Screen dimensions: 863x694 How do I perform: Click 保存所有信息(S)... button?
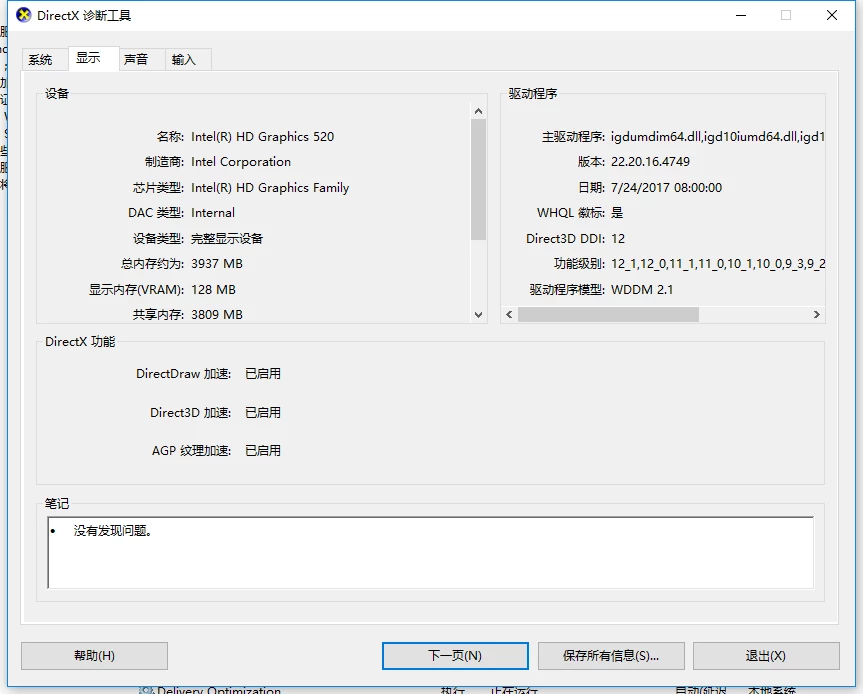point(611,655)
